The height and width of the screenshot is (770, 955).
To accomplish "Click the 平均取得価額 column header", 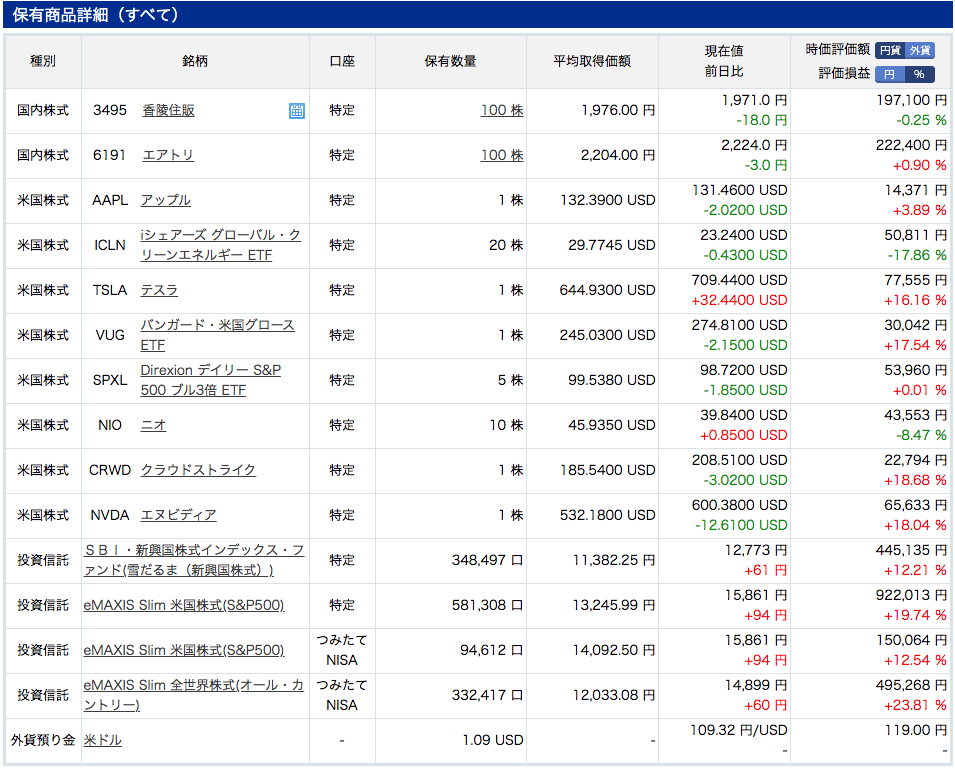I will pos(592,61).
